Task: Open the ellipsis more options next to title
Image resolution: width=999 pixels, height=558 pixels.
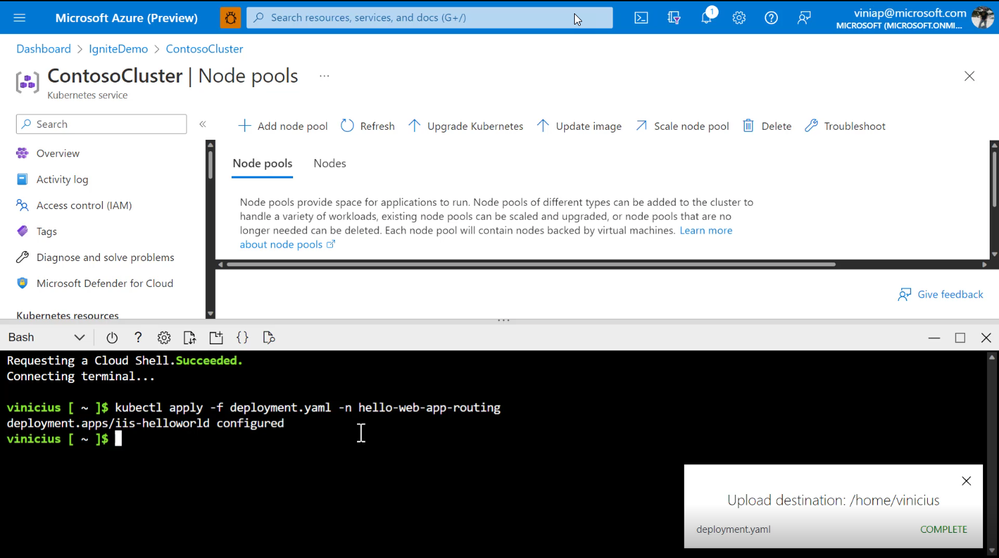Action: click(x=324, y=76)
